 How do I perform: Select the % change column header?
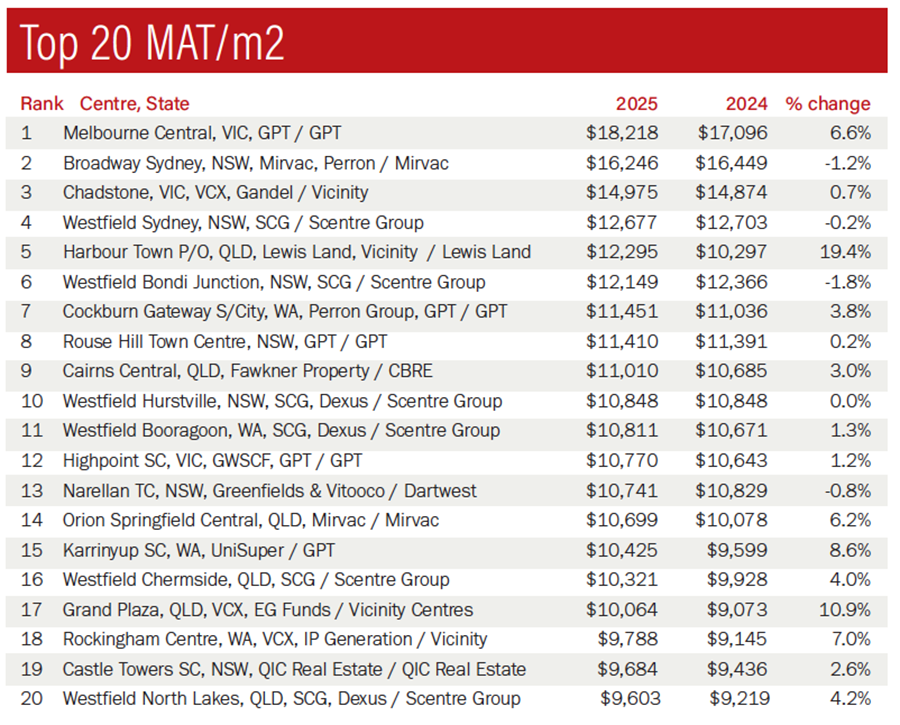click(828, 104)
